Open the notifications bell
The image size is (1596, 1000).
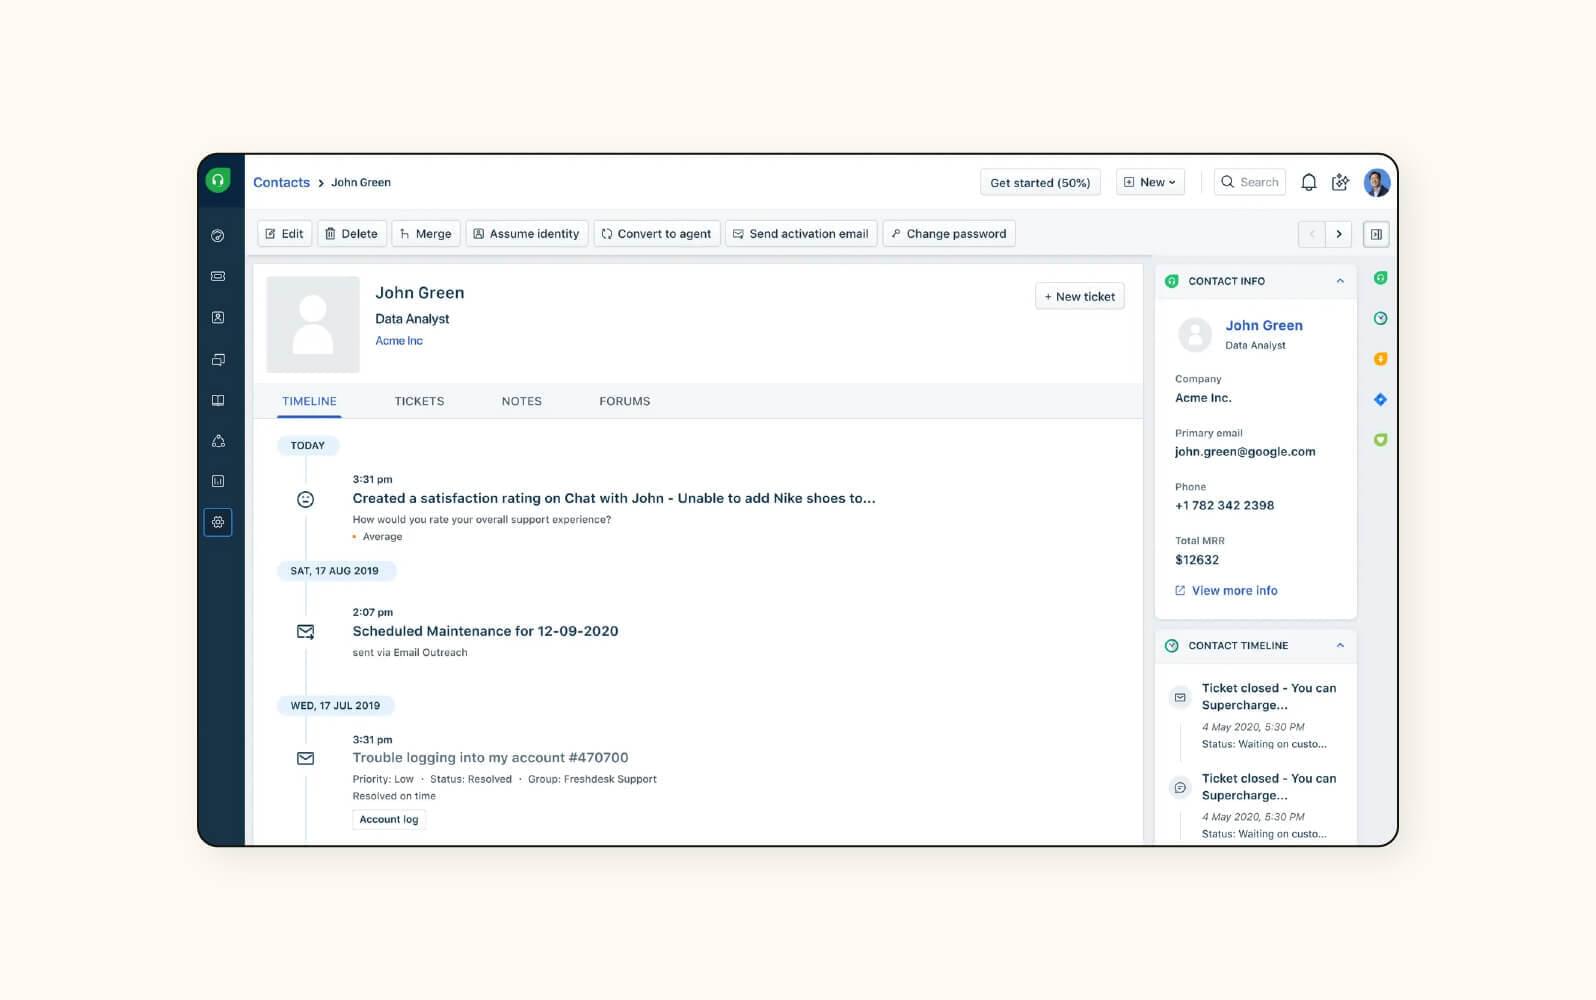[1308, 182]
